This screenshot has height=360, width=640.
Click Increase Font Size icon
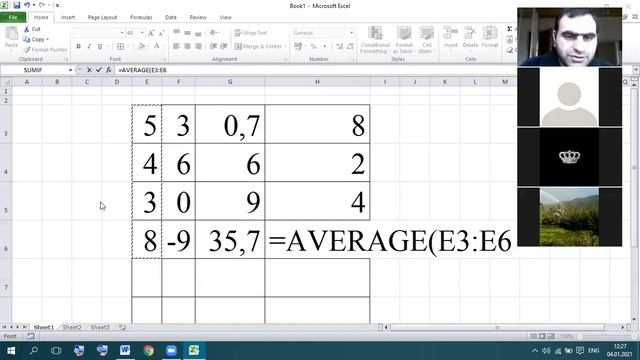[151, 33]
